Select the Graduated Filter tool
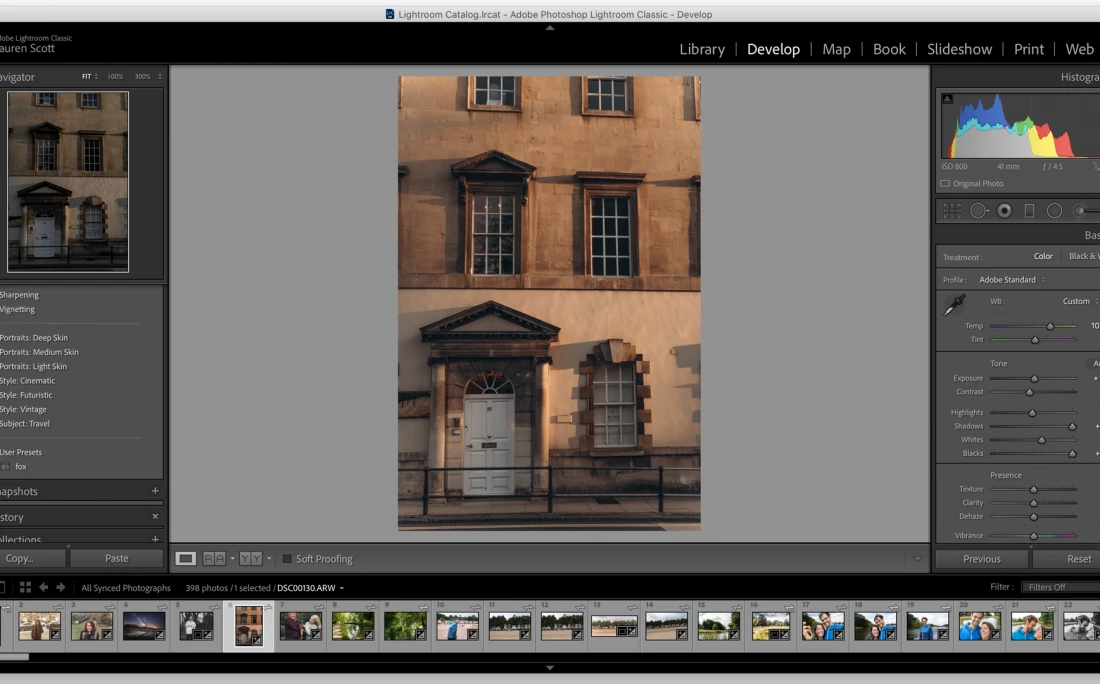Image resolution: width=1100 pixels, height=684 pixels. (1029, 211)
